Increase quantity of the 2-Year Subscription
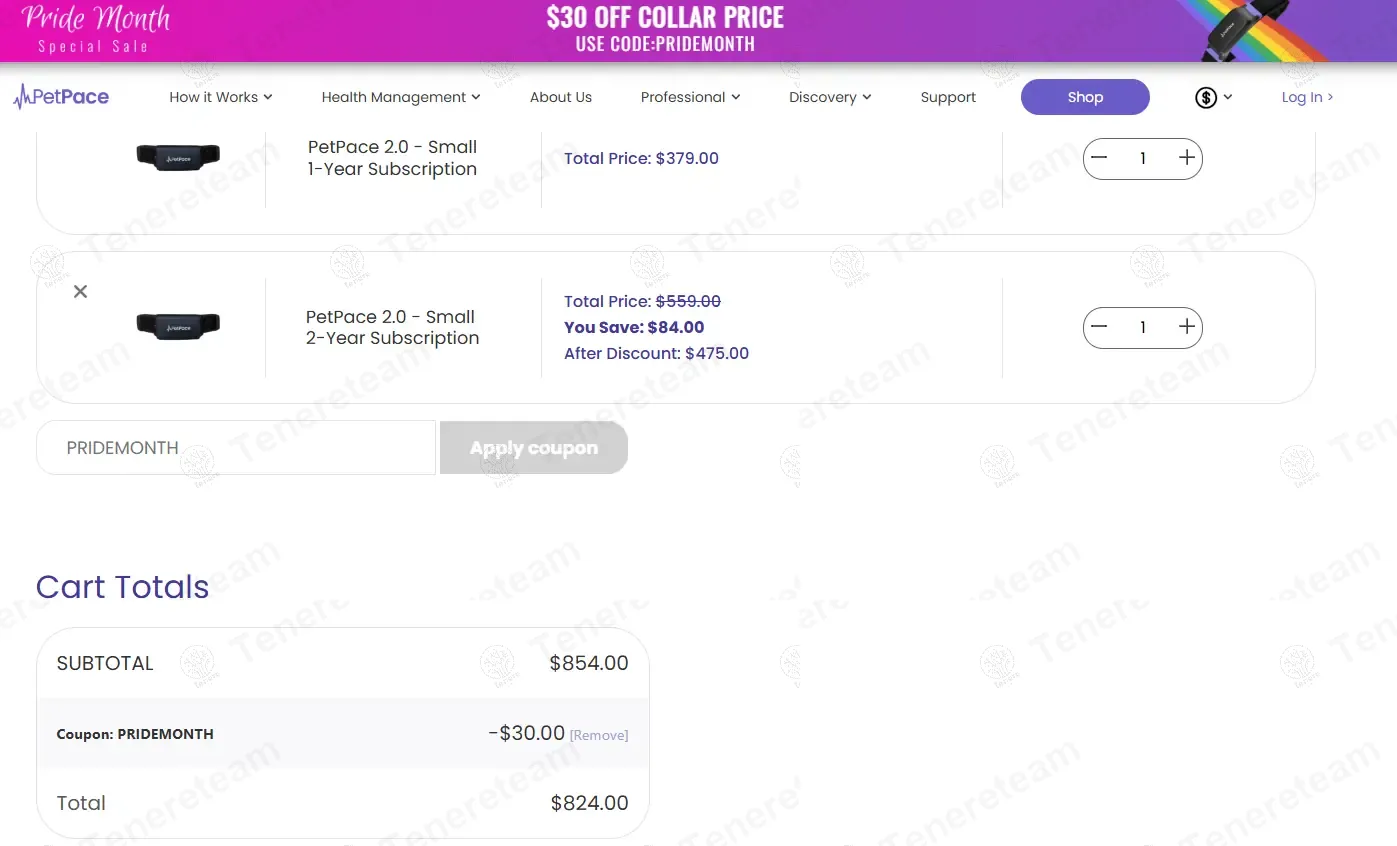This screenshot has width=1397, height=846. [x=1187, y=327]
